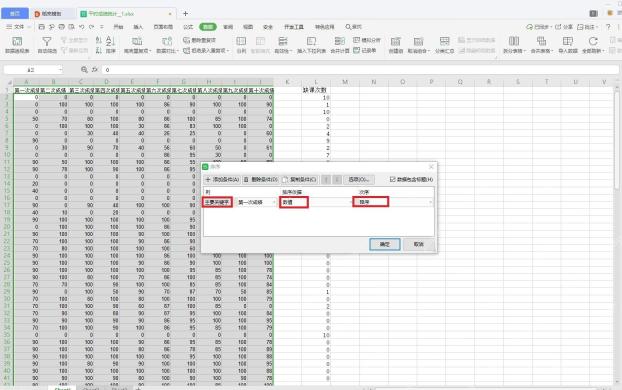Switch to the 开始 (Home) ribbon tab

point(118,27)
